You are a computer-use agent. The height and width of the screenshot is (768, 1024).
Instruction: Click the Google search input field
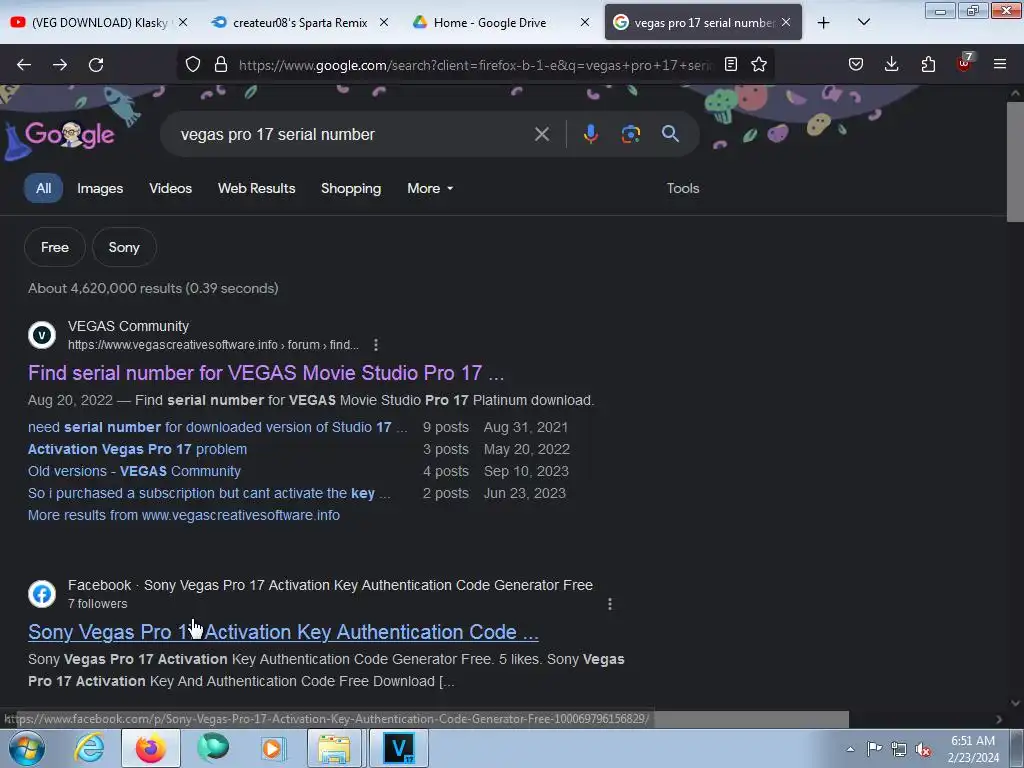353,135
